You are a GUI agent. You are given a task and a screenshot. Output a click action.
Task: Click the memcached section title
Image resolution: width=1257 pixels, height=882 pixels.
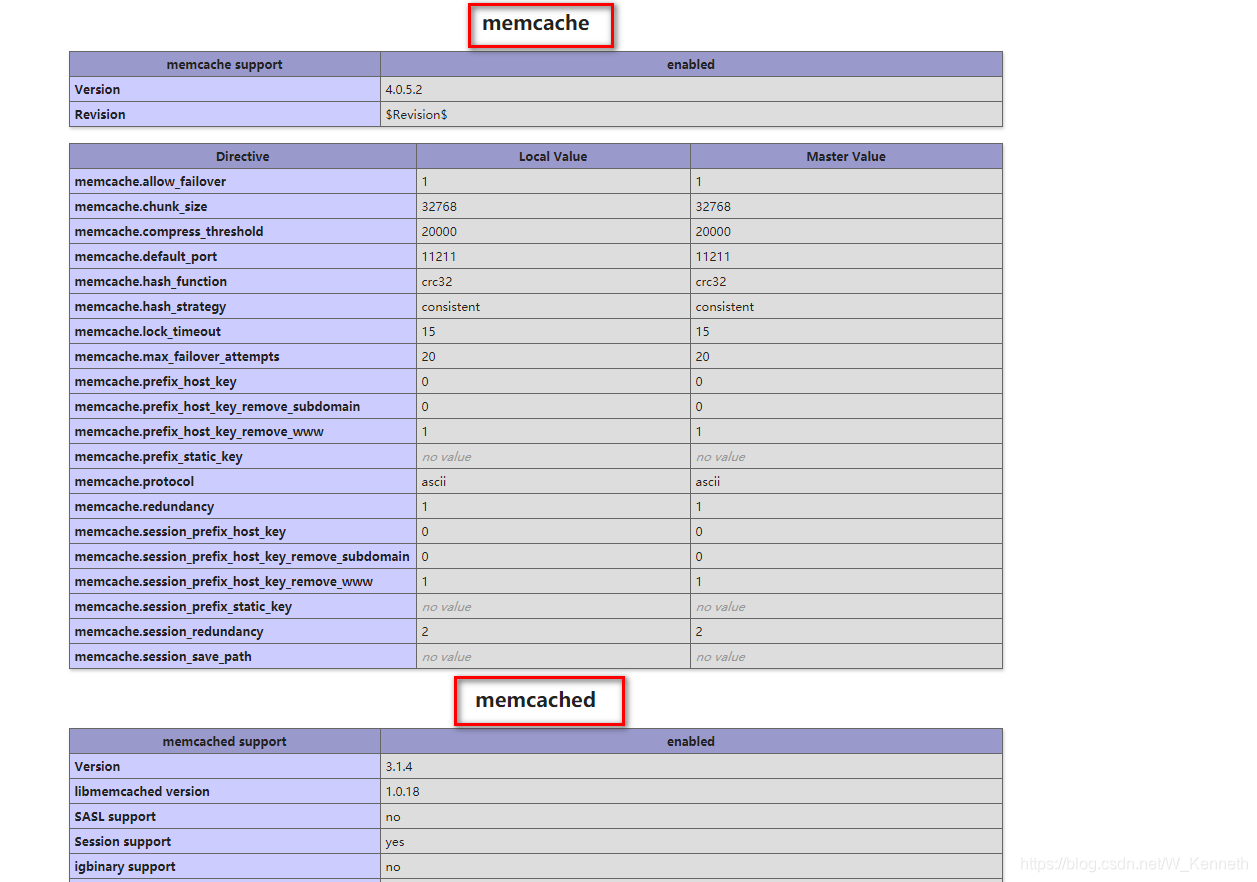pos(539,701)
